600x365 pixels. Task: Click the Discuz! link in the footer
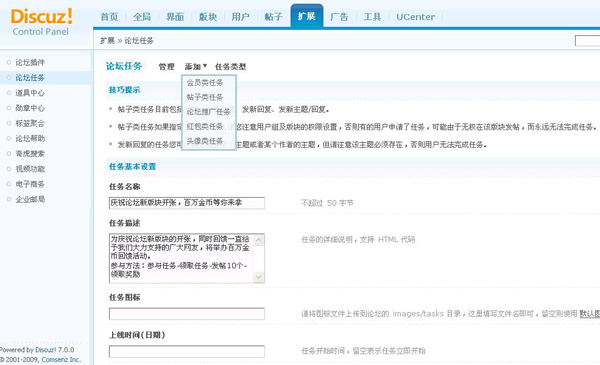tap(46, 350)
